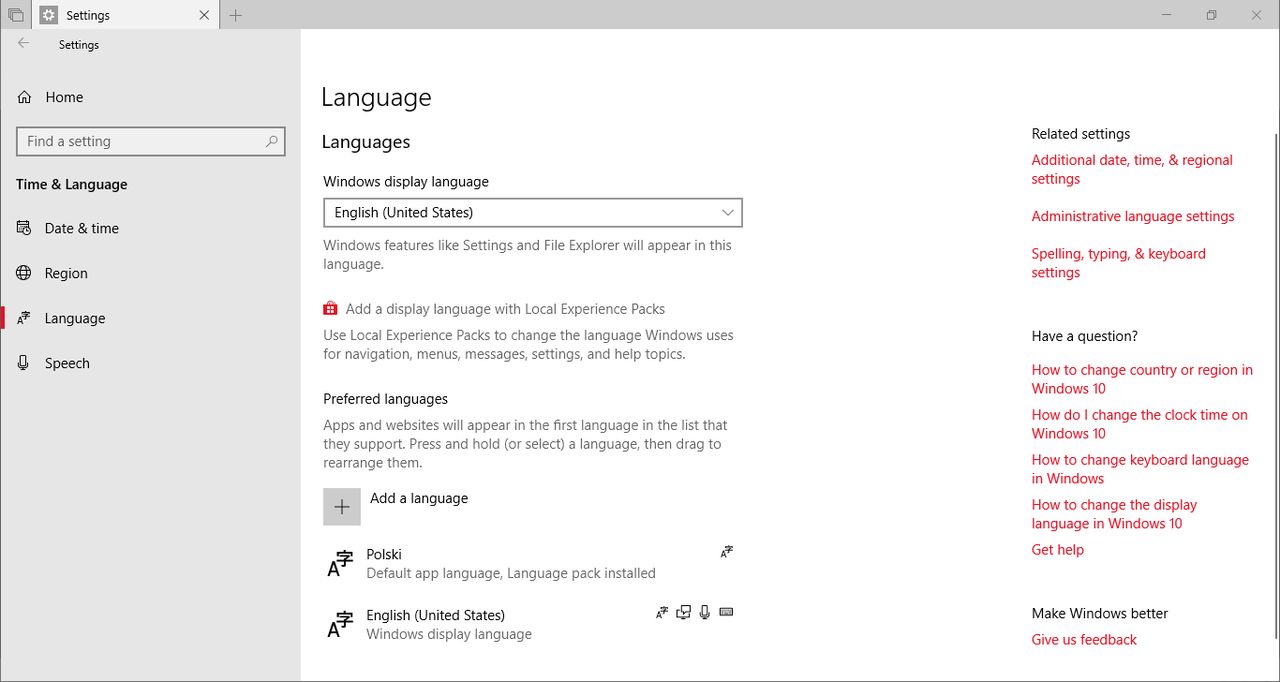The image size is (1280, 682).
Task: Click the Date & time calendar icon
Action: [24, 228]
